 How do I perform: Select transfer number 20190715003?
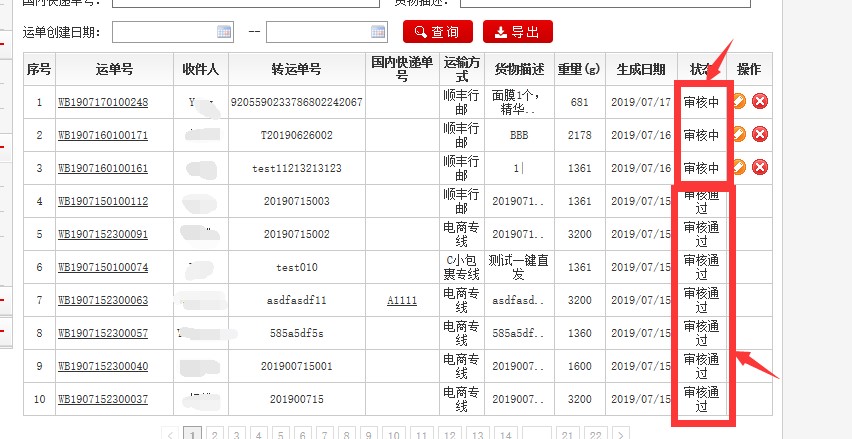tap(297, 202)
